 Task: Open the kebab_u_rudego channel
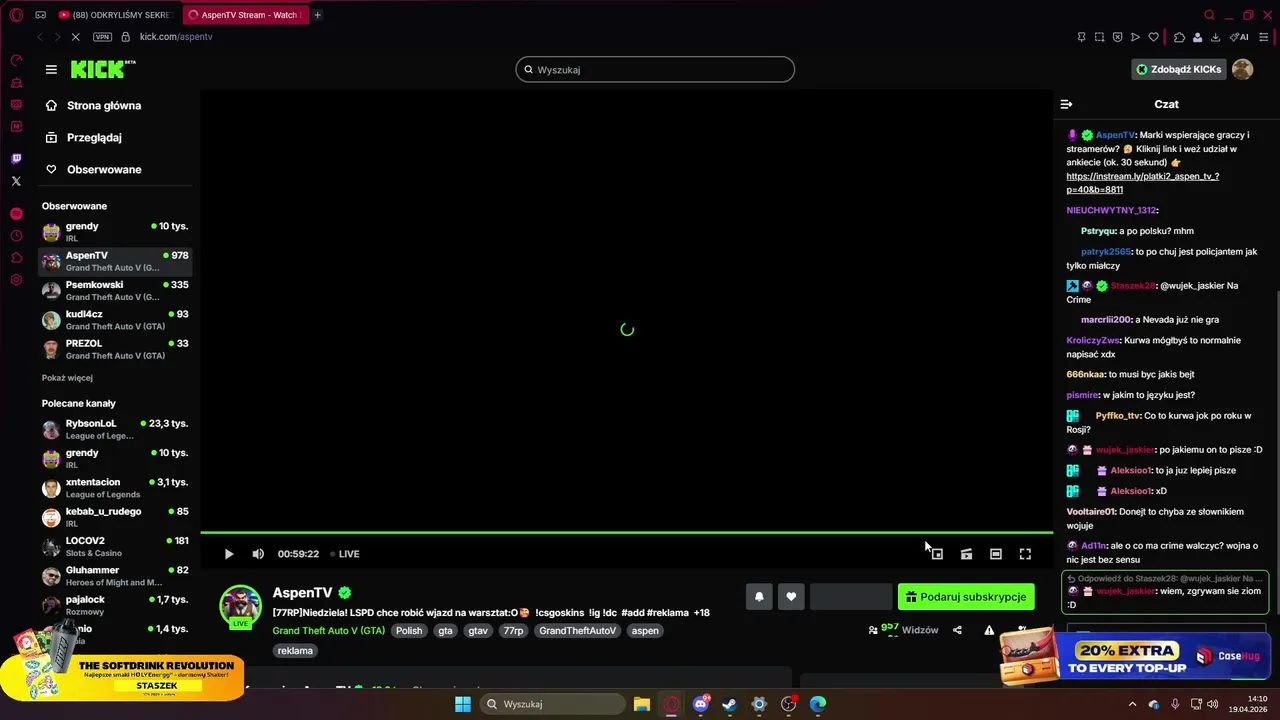pyautogui.click(x=115, y=517)
